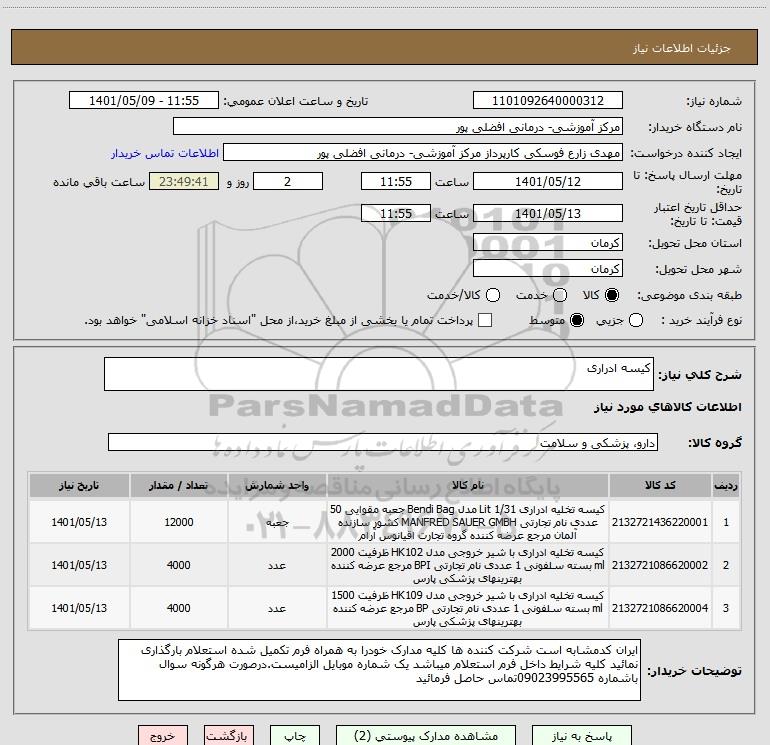The image size is (770, 745).
Task: Click the delivery province کرمان field
Action: 548,242
